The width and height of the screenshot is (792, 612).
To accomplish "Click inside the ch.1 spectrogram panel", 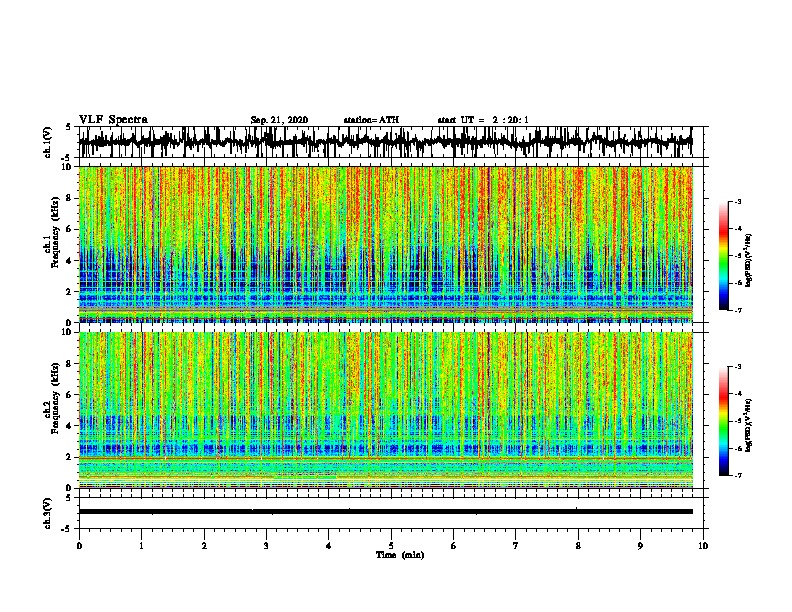I will (x=385, y=244).
